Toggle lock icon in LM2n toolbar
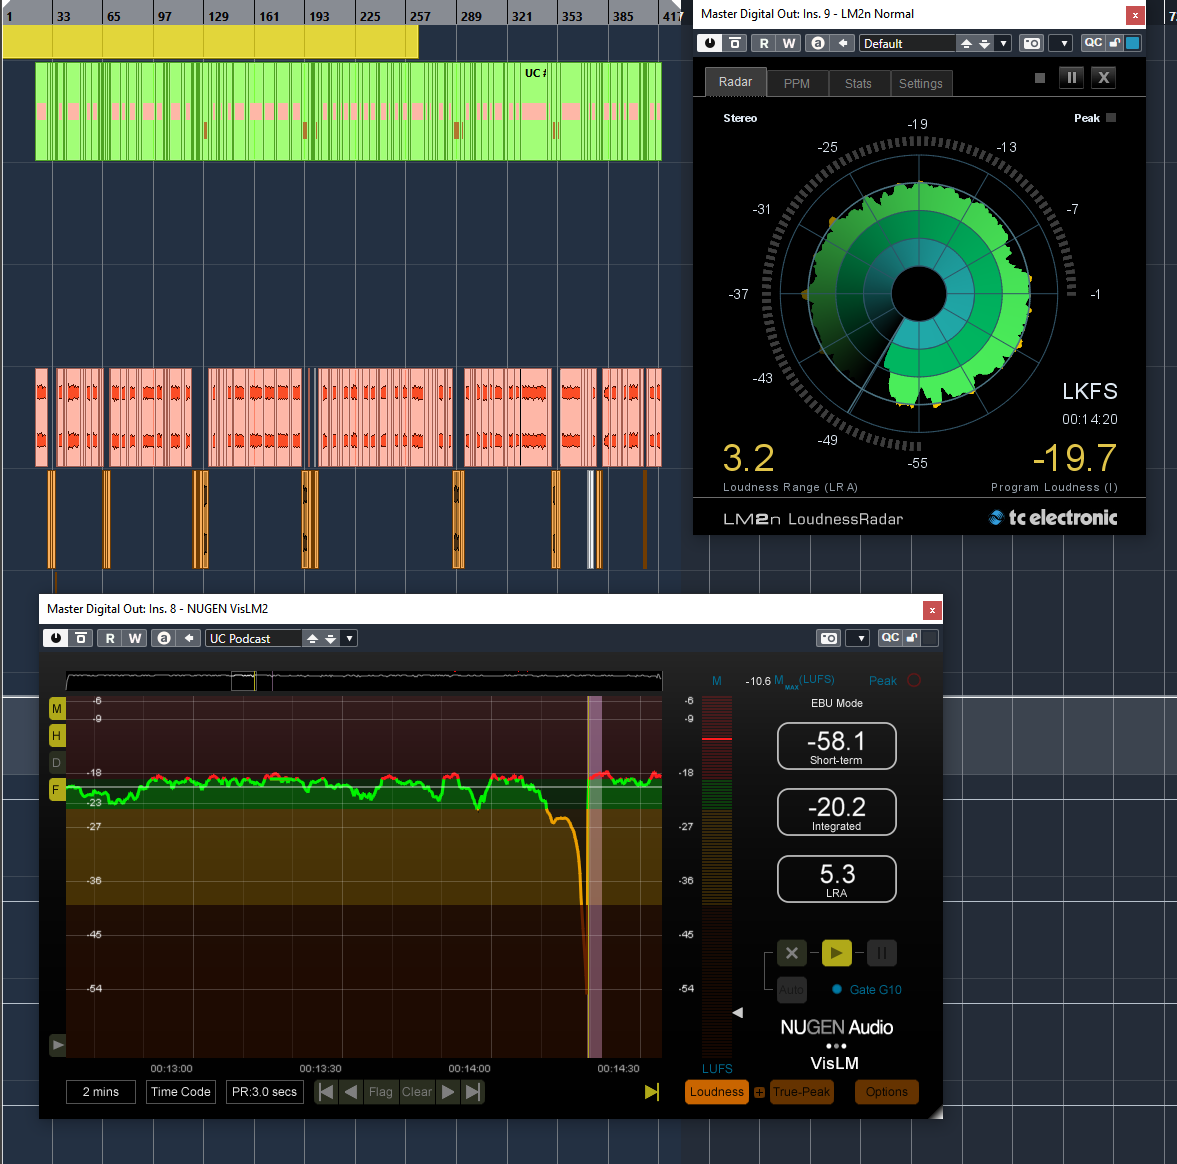Screen dimensions: 1177x1164 (1115, 43)
